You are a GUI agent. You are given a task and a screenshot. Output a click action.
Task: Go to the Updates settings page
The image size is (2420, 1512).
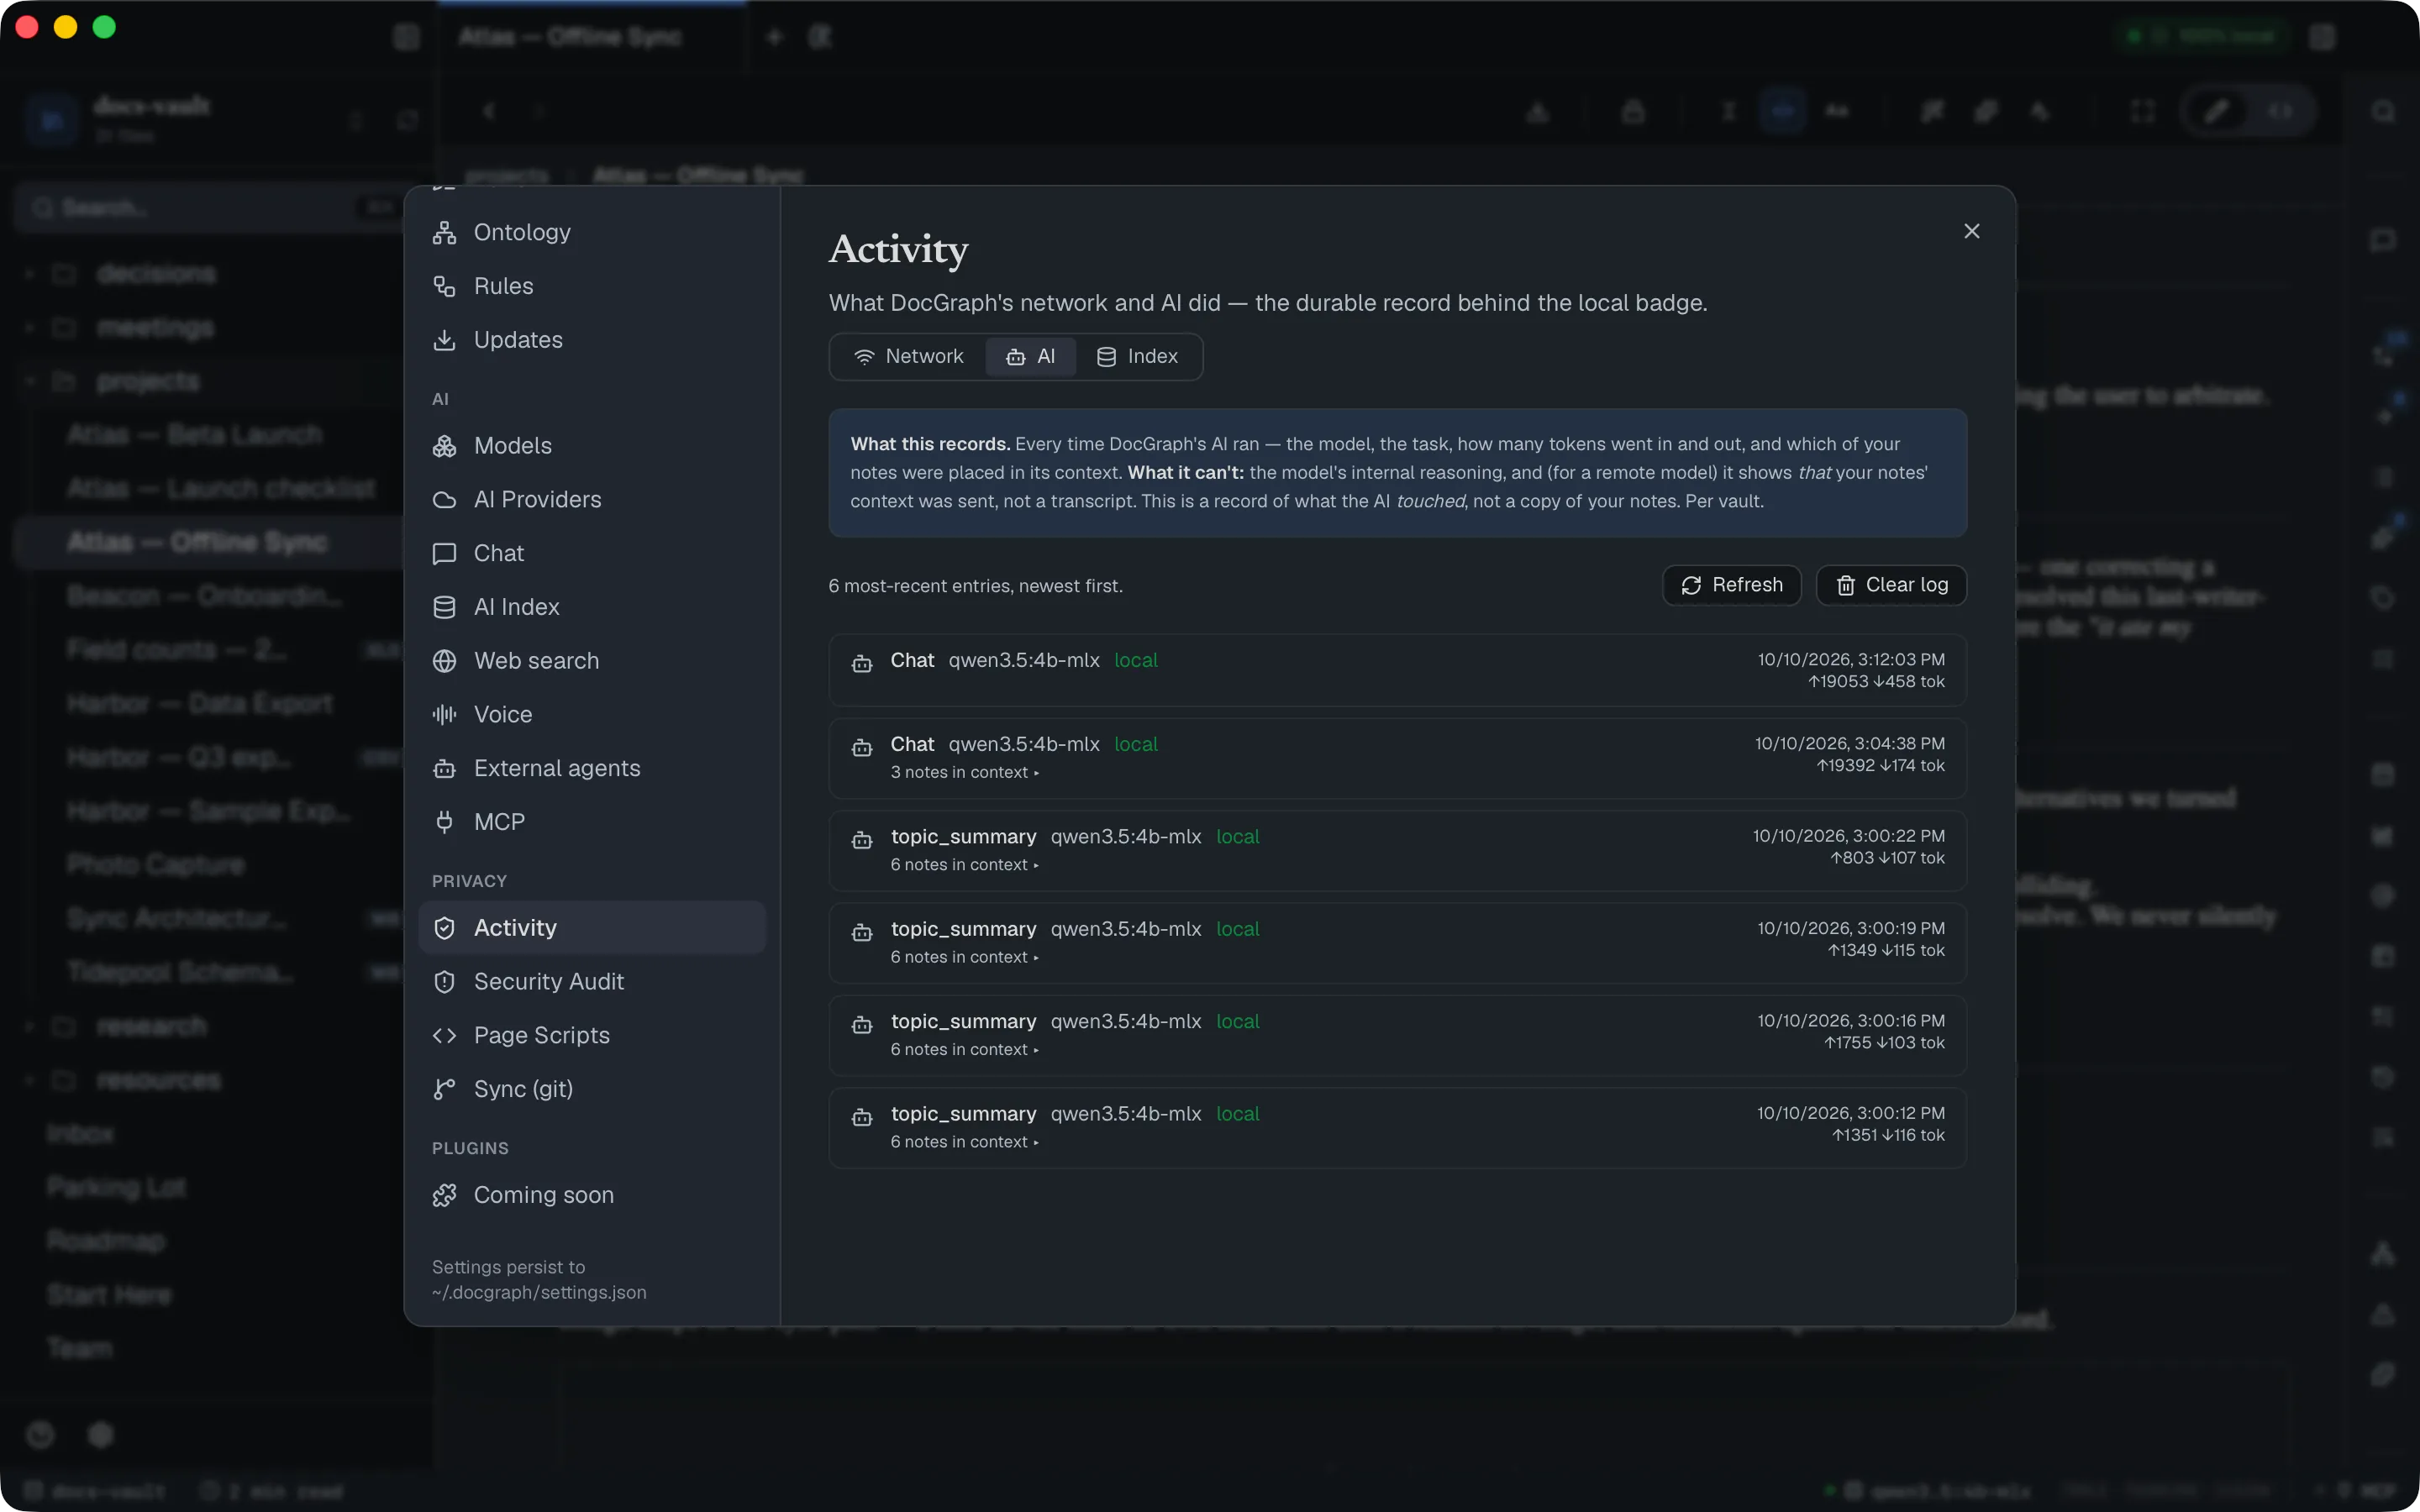(x=592, y=340)
